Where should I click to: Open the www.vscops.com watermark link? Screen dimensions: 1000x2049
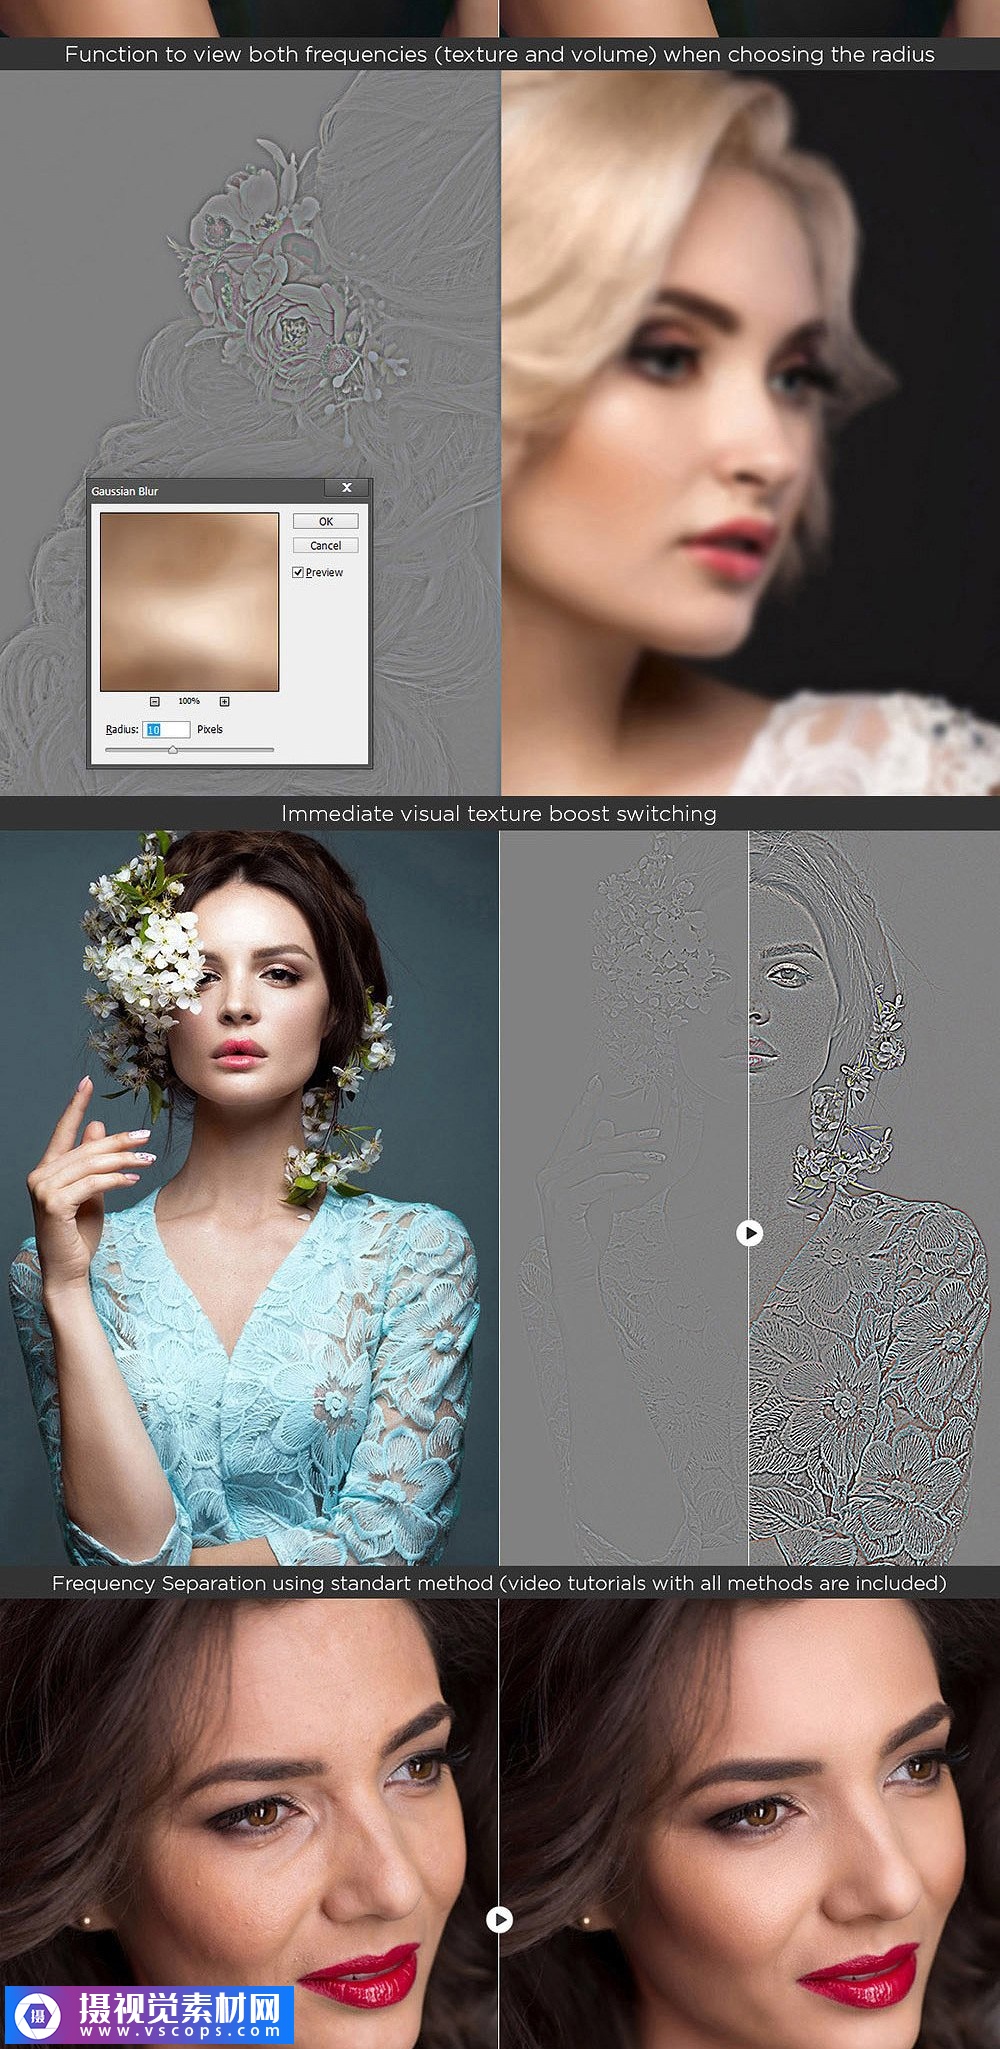point(180,2031)
